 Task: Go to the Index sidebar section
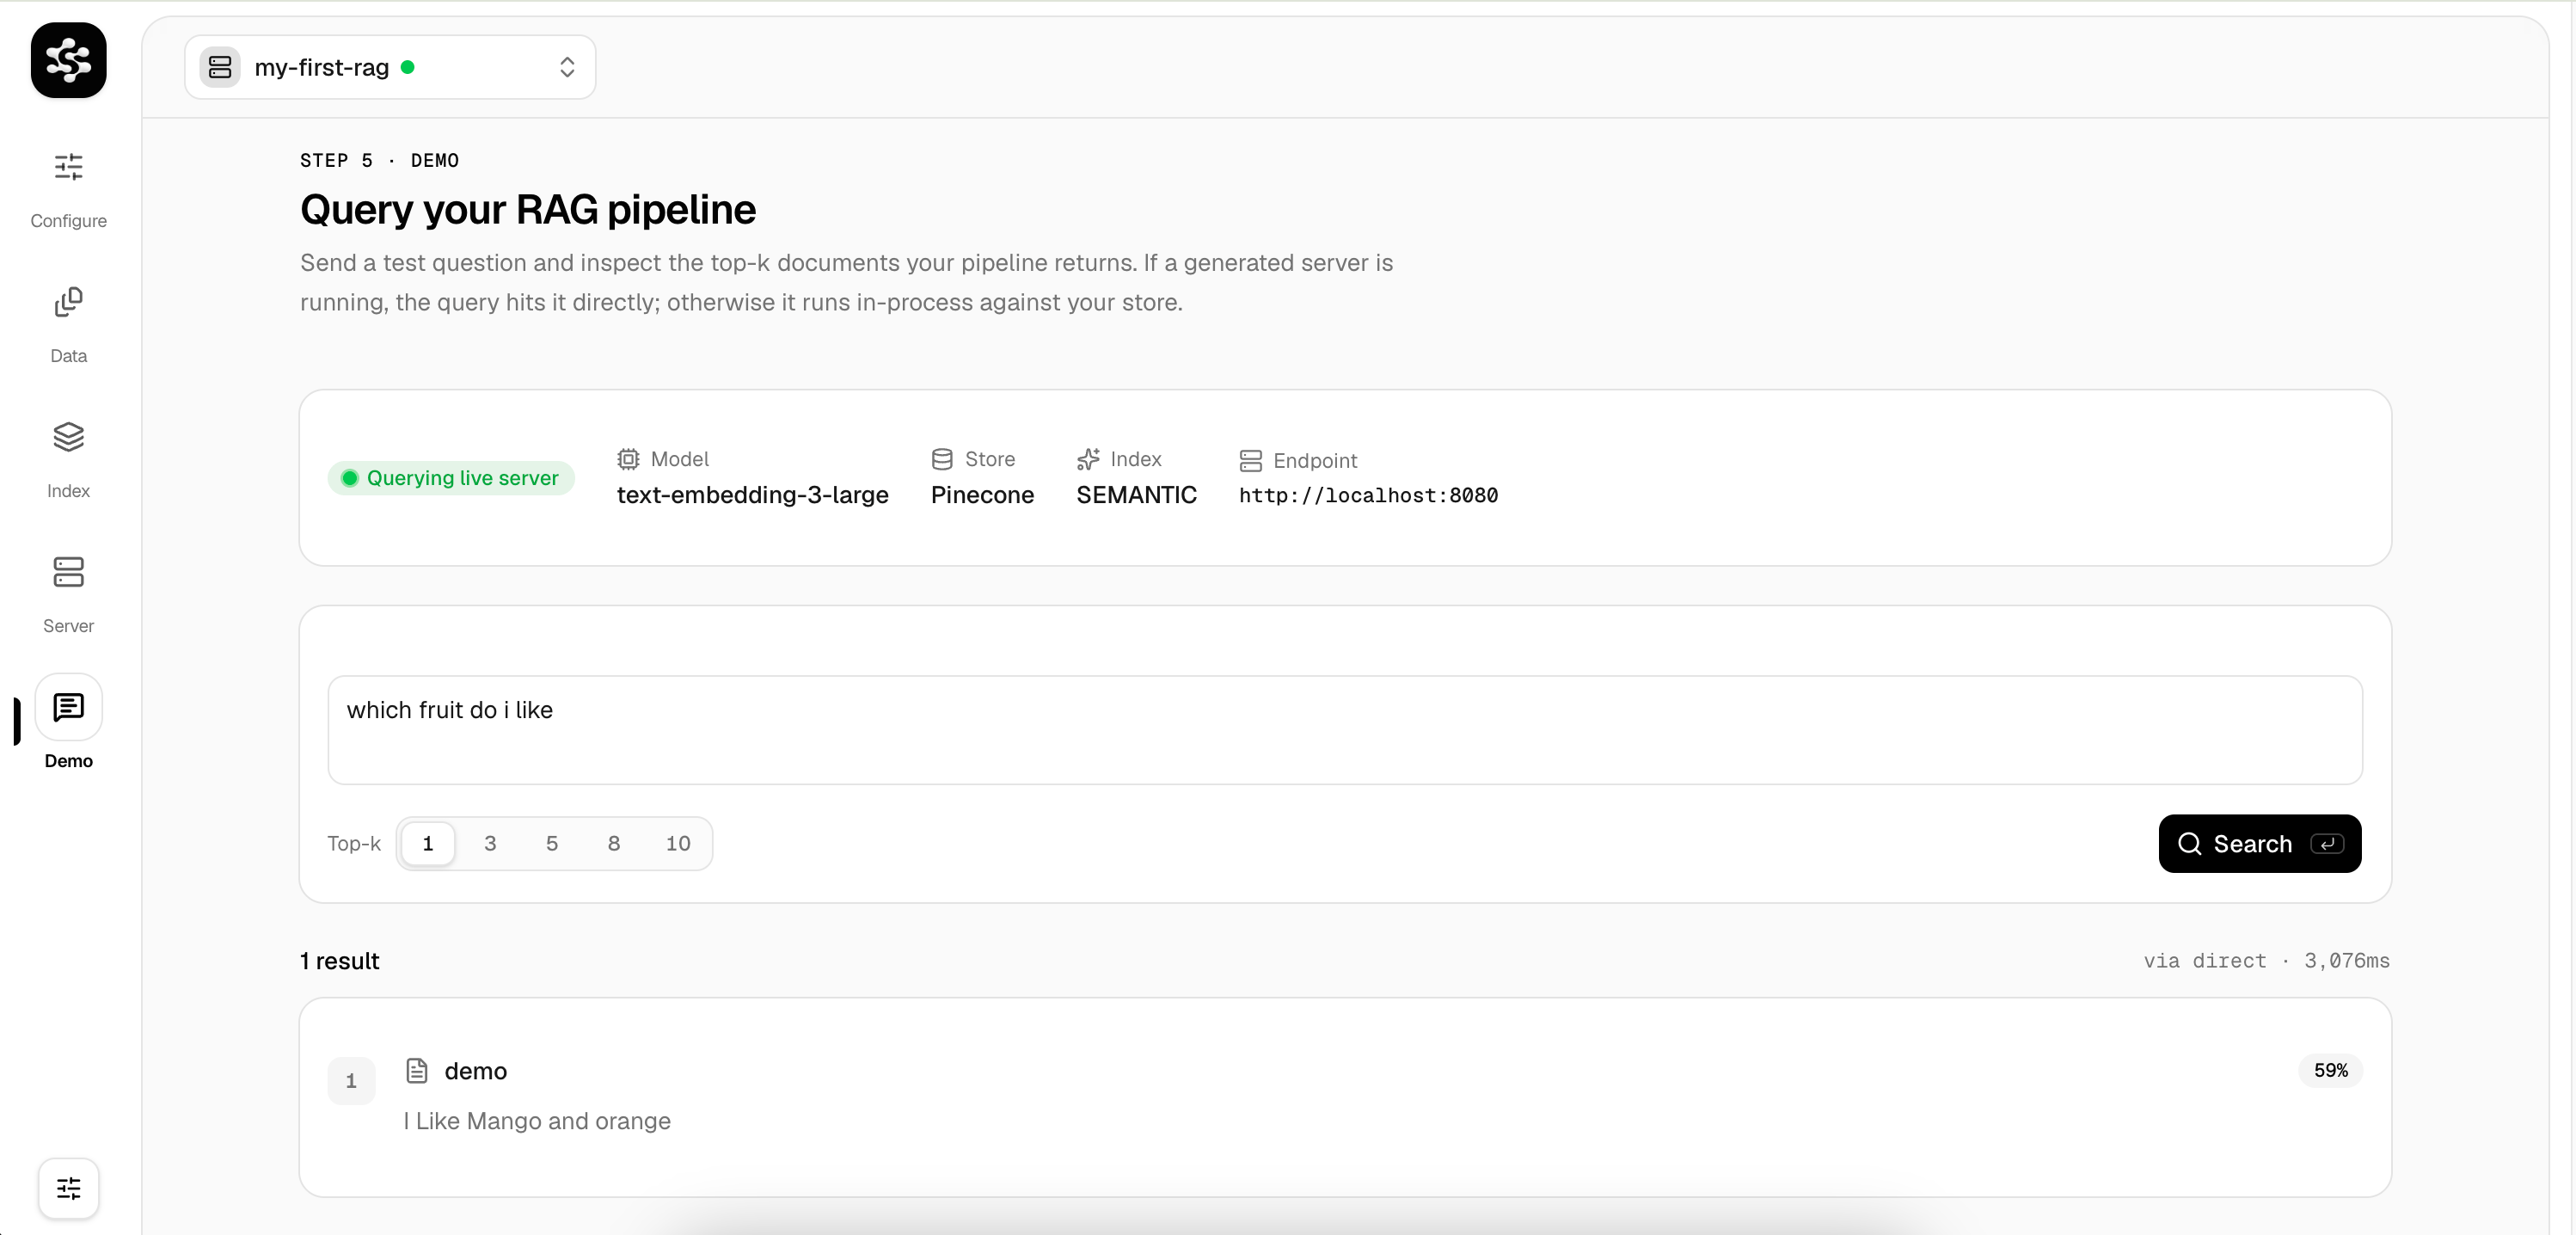point(68,459)
